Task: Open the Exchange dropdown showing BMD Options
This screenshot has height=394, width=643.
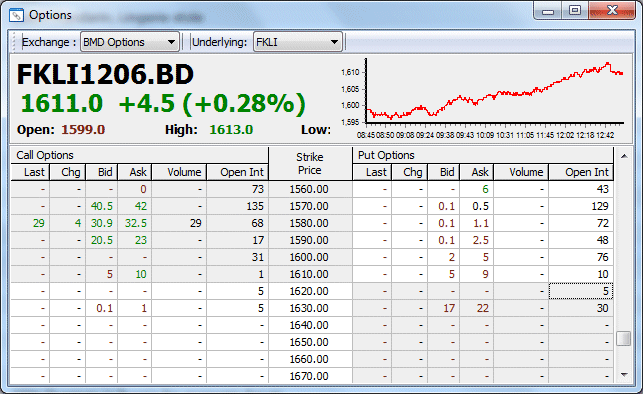Action: [x=130, y=42]
